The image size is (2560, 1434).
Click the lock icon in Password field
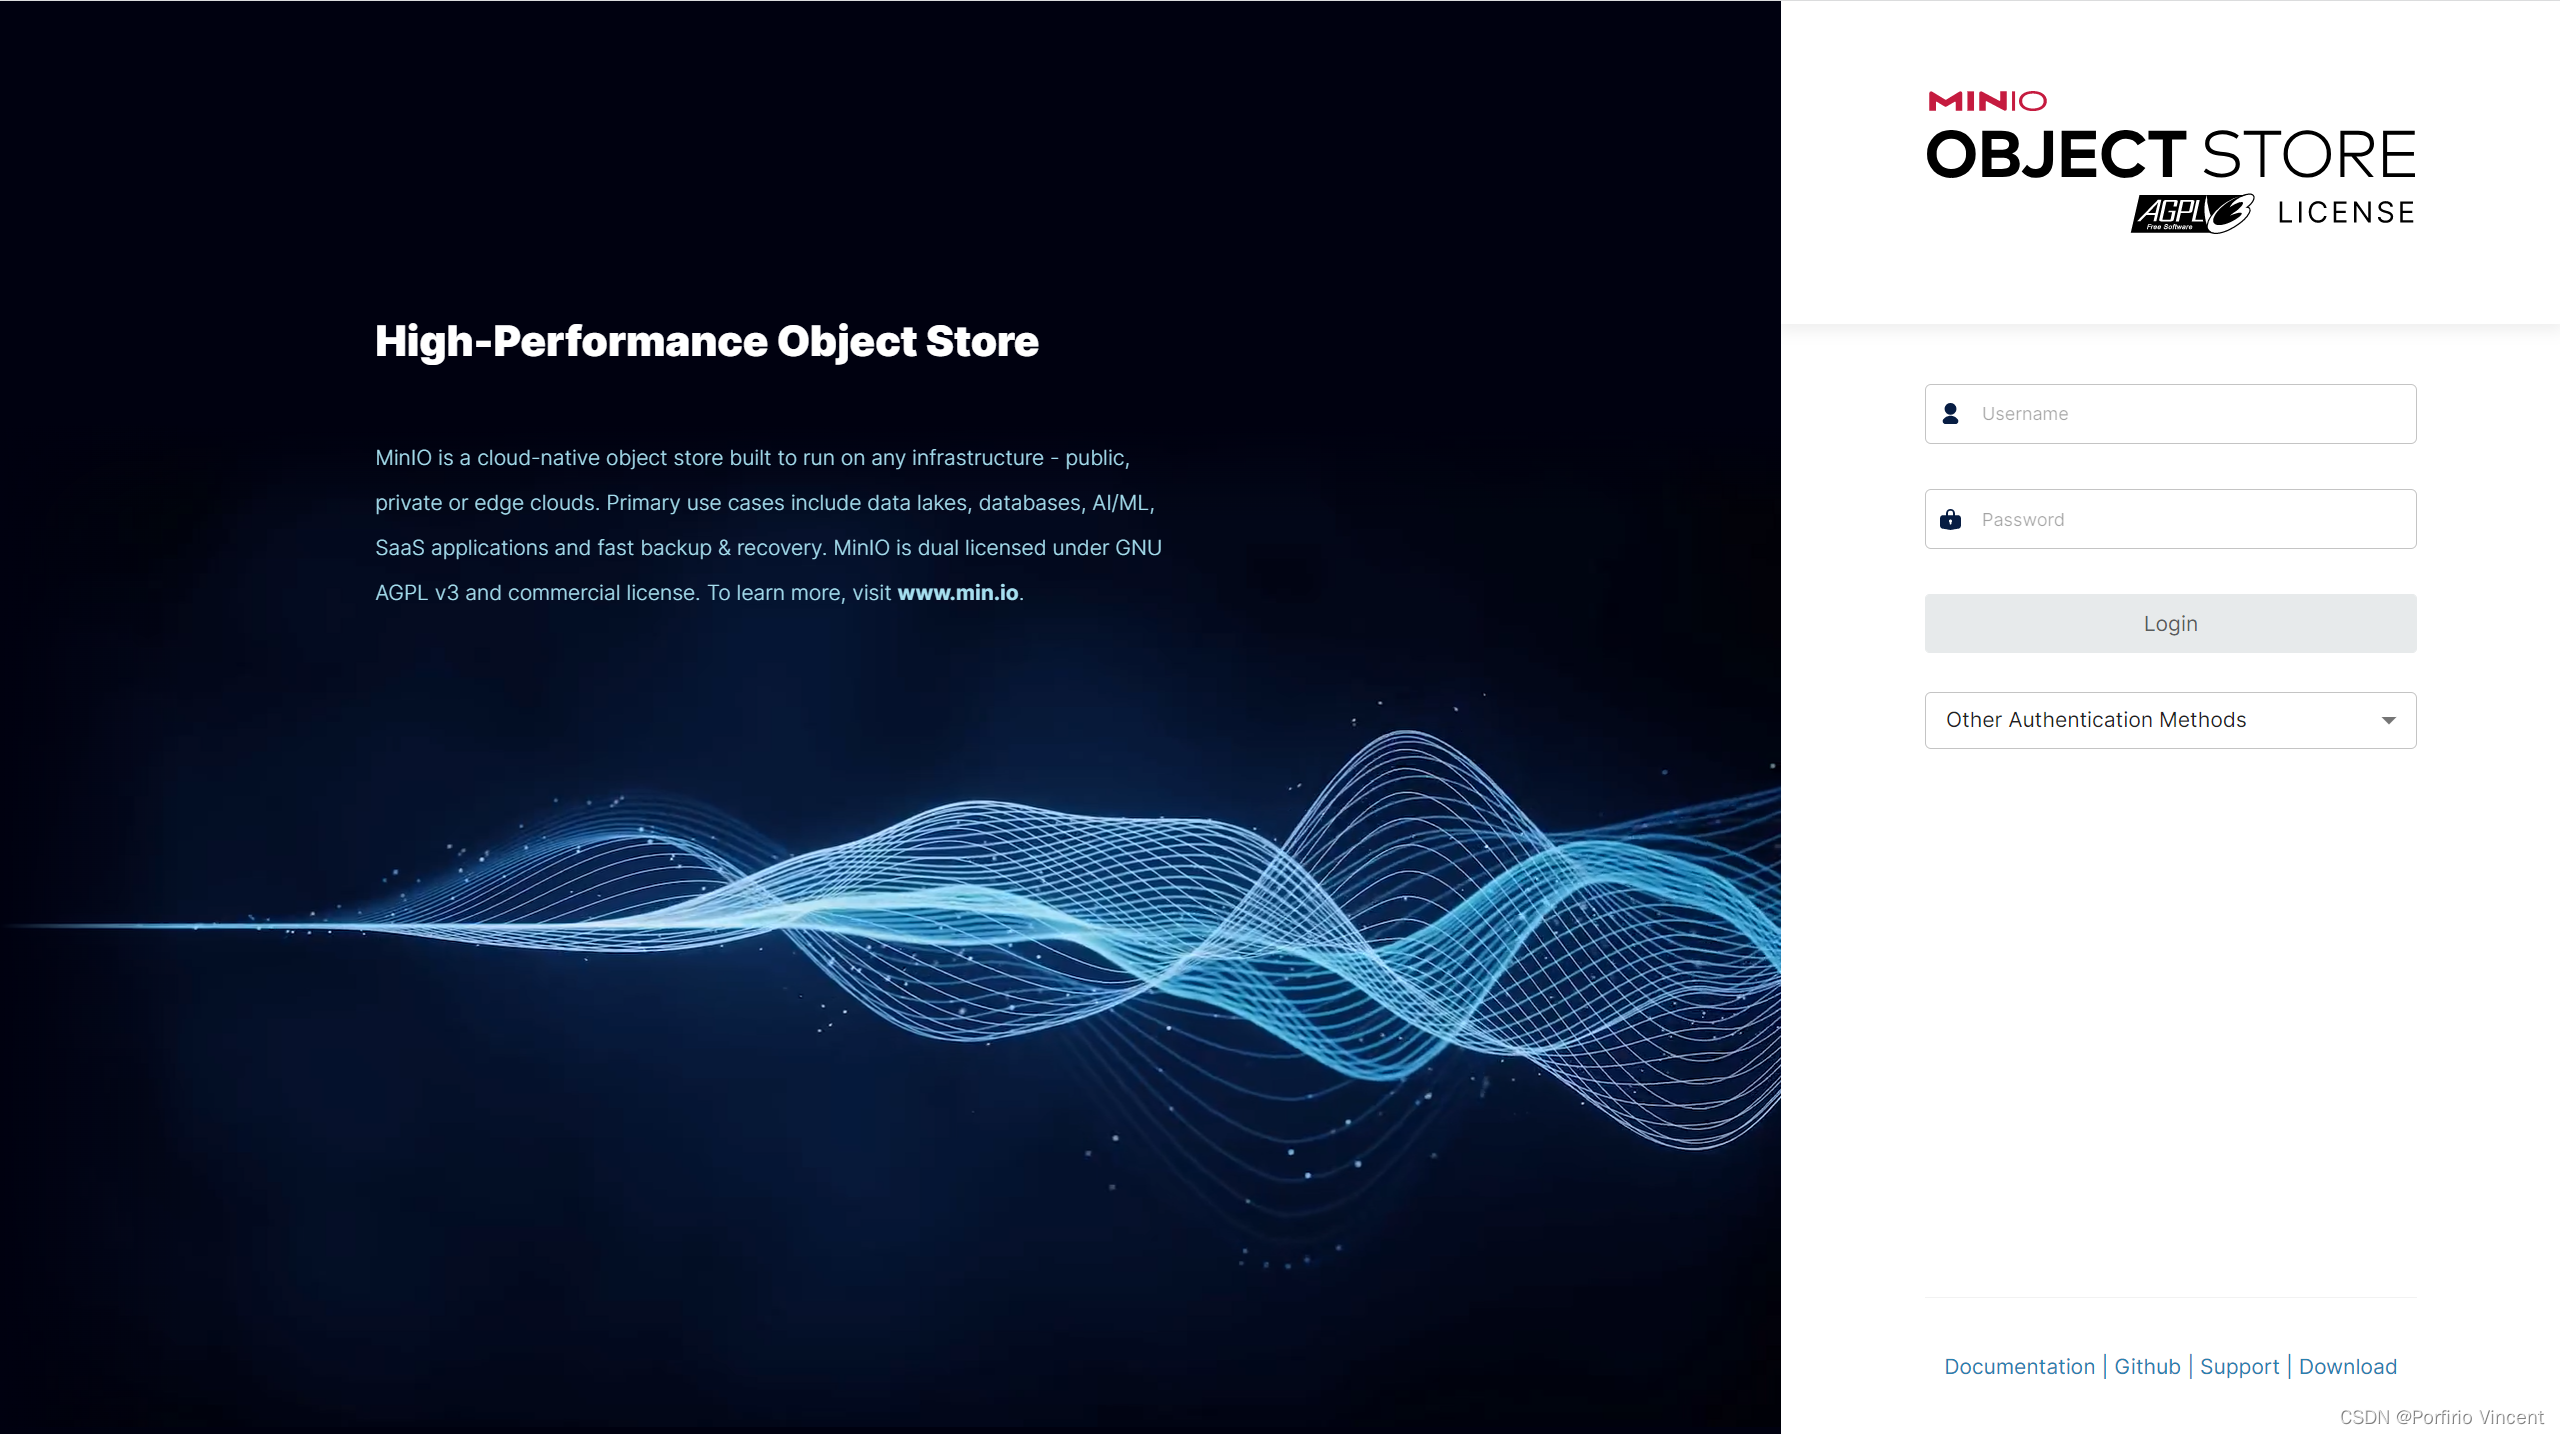[x=1950, y=519]
